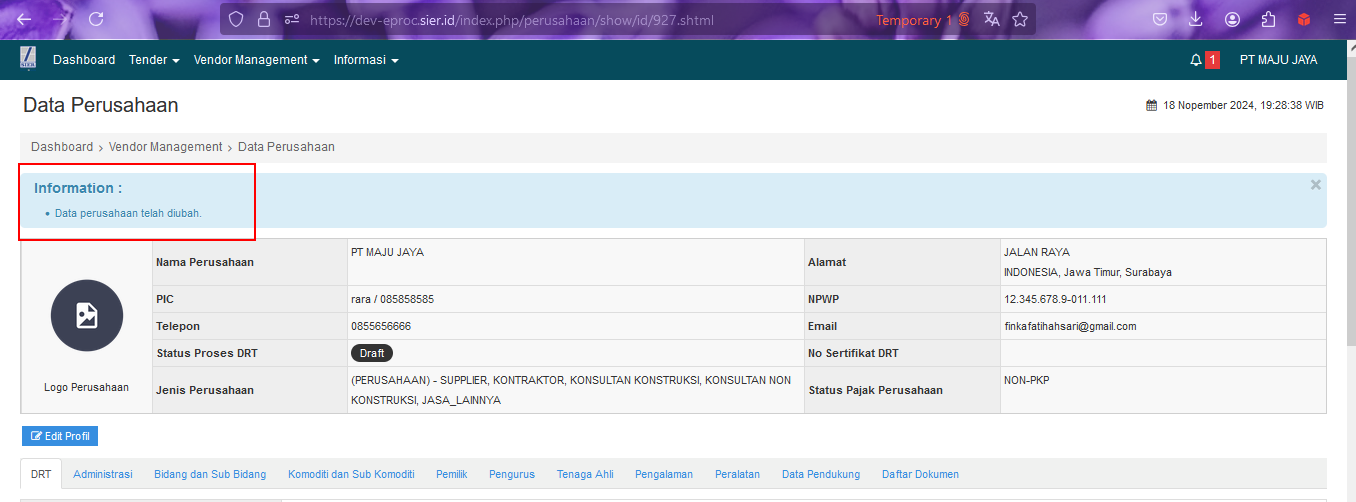This screenshot has height=502, width=1356.
Task: Reload the page with refresh icon
Action: click(x=96, y=19)
